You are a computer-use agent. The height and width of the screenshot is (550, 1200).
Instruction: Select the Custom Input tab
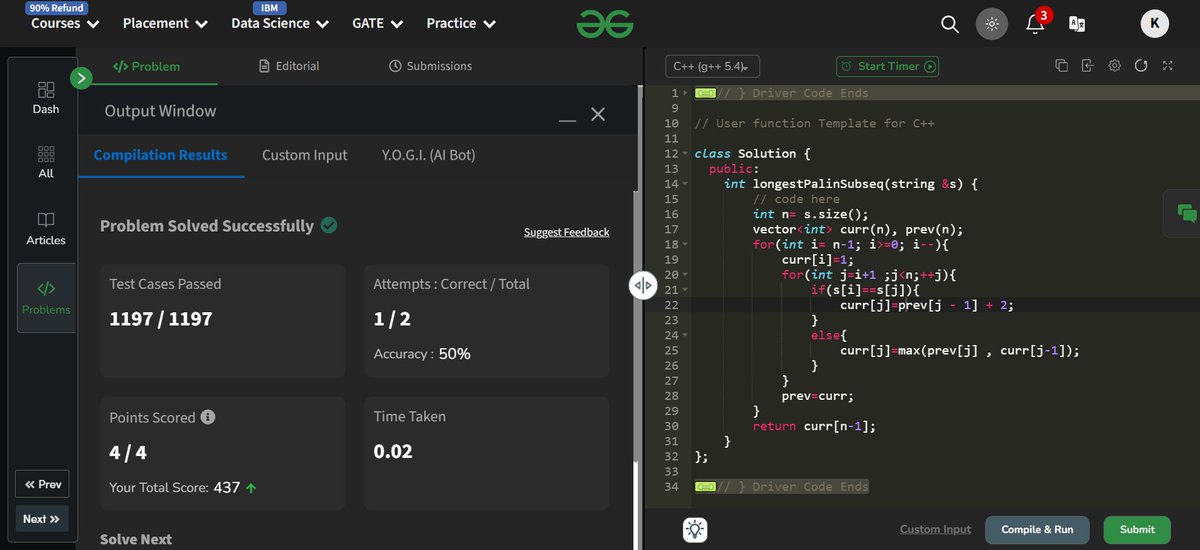tap(305, 155)
